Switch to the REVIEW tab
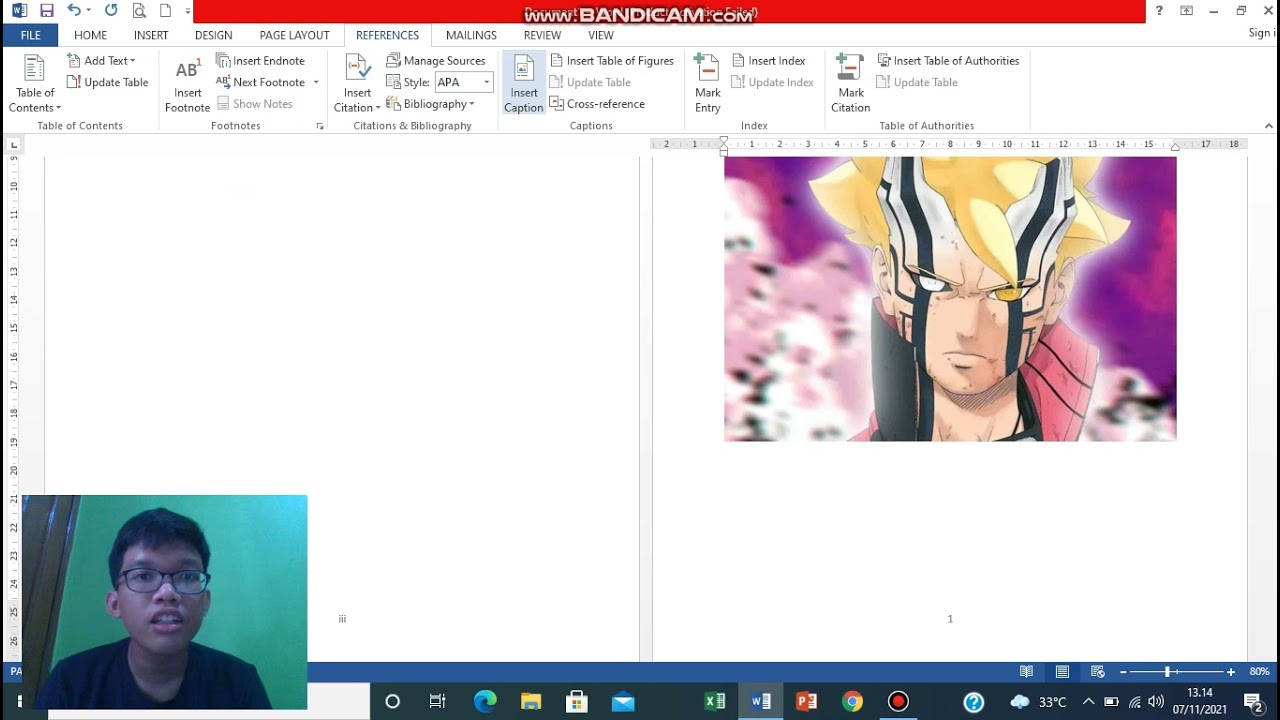Screen dimensions: 1280x720 point(542,35)
